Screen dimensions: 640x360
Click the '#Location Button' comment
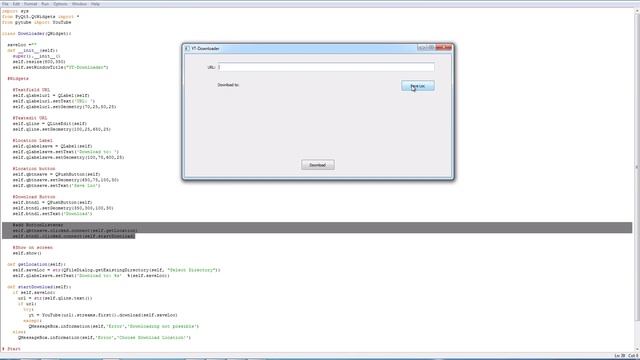pos(34,169)
